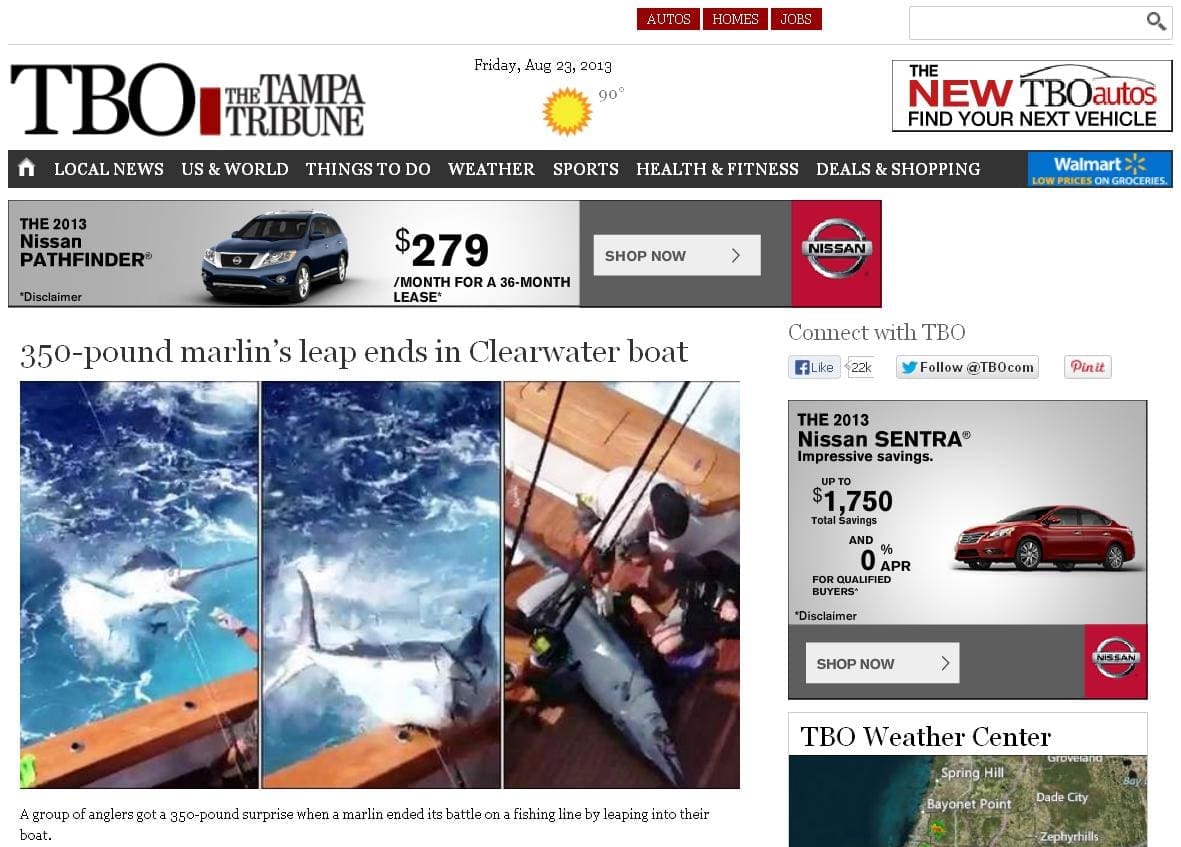The width and height of the screenshot is (1181, 847).
Task: Open the AUTOS tab
Action: tap(668, 19)
